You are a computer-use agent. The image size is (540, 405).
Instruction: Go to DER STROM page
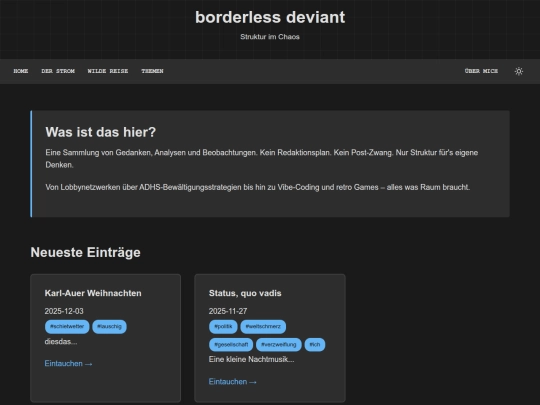[58, 71]
